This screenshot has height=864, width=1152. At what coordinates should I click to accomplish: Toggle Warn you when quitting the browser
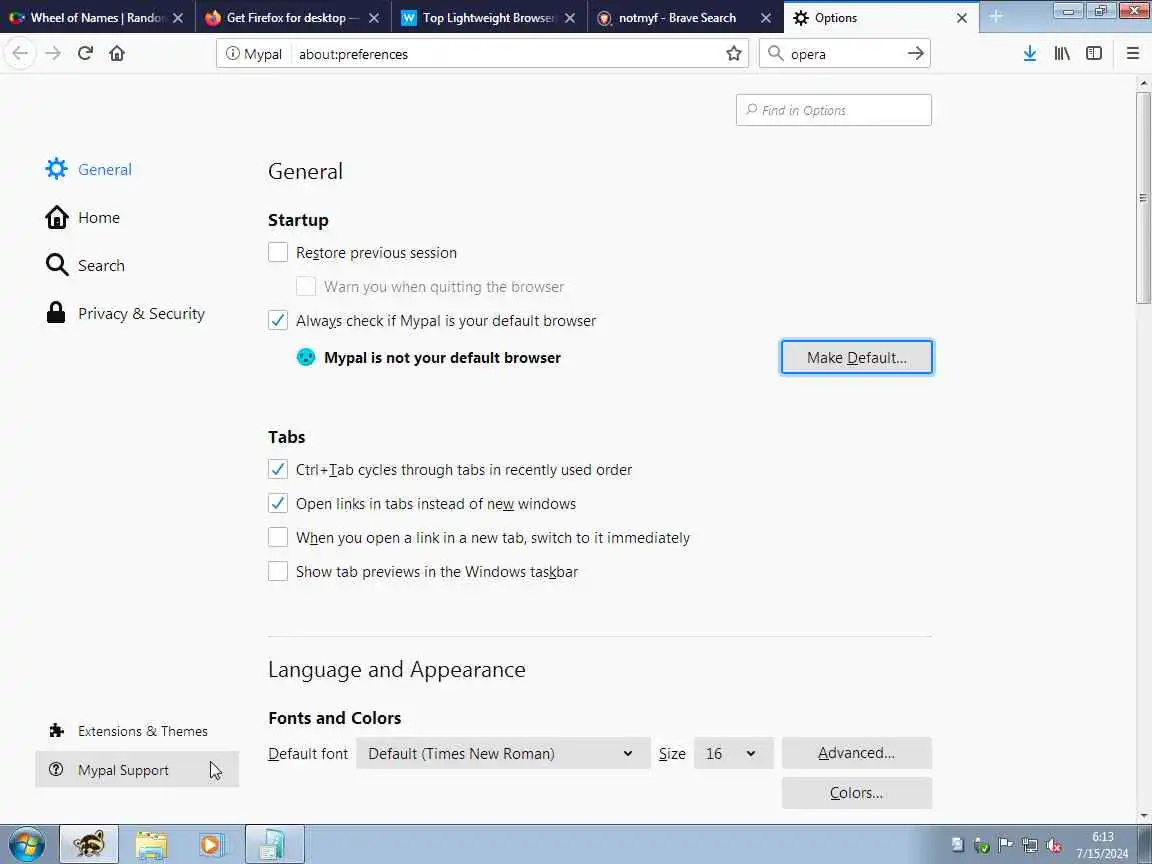coord(306,286)
